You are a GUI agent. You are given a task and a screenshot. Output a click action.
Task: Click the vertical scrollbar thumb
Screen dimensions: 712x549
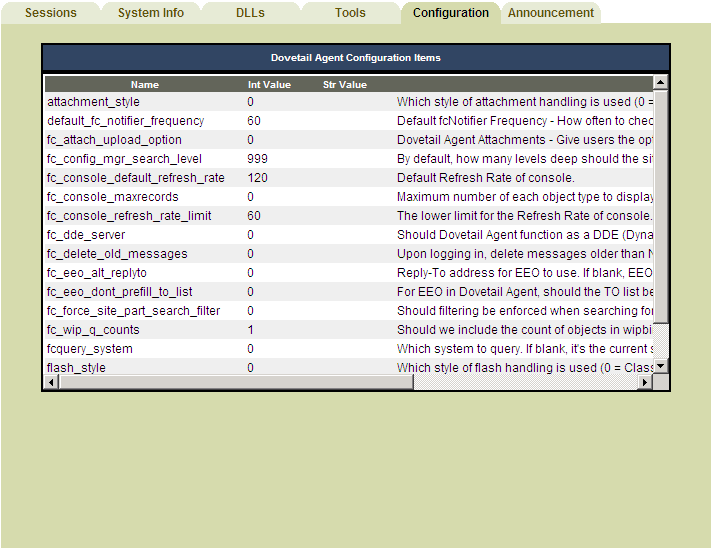tap(660, 207)
